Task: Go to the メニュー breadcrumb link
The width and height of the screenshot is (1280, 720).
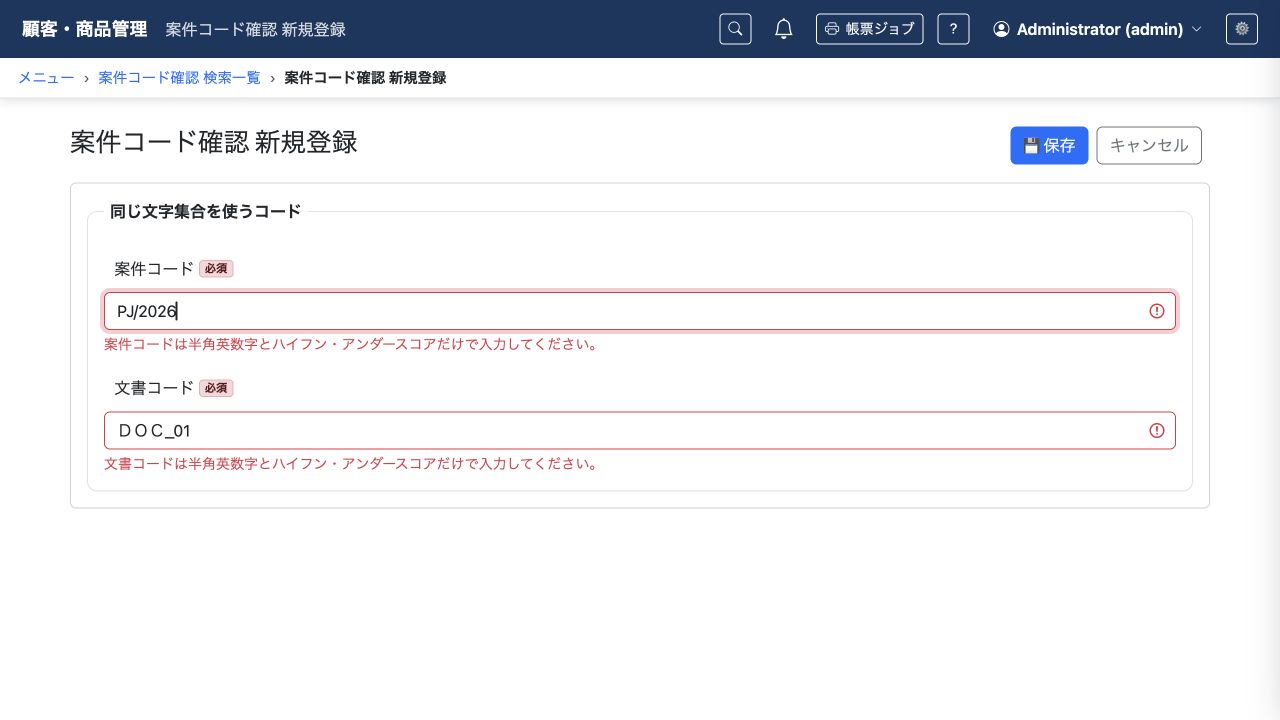Action: pos(46,77)
